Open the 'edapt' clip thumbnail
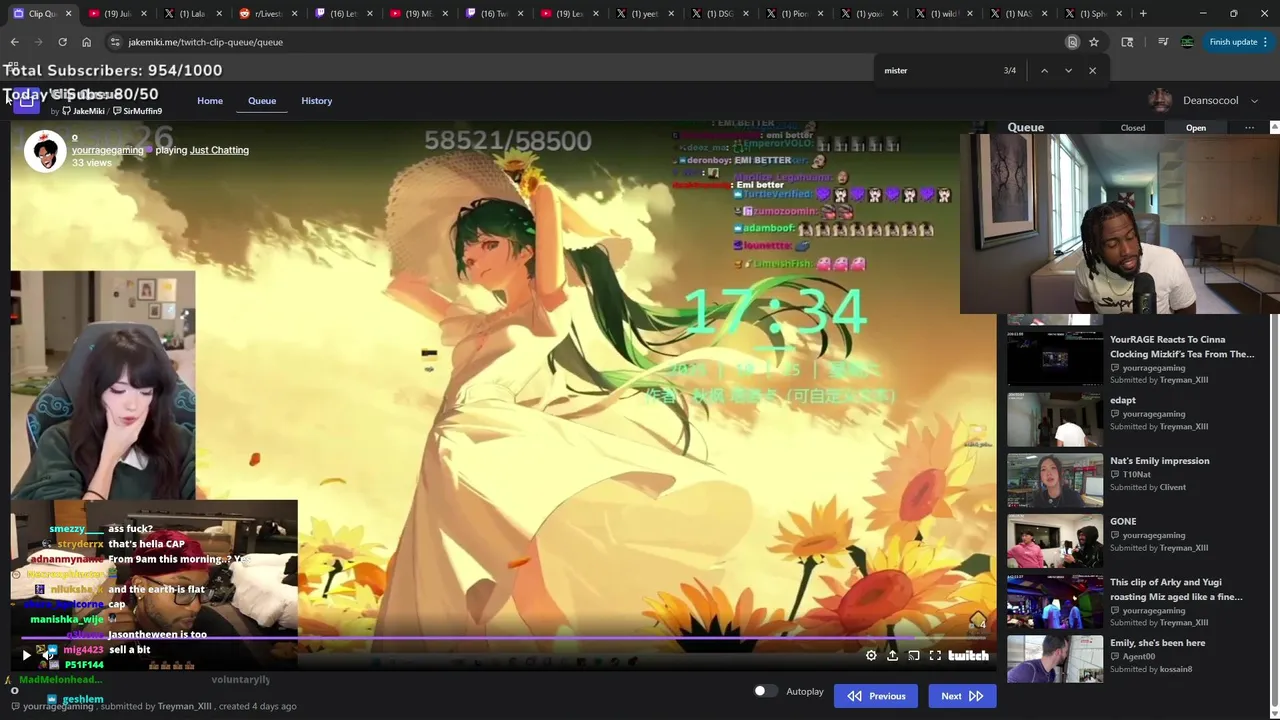This screenshot has width=1280, height=720. pyautogui.click(x=1055, y=419)
